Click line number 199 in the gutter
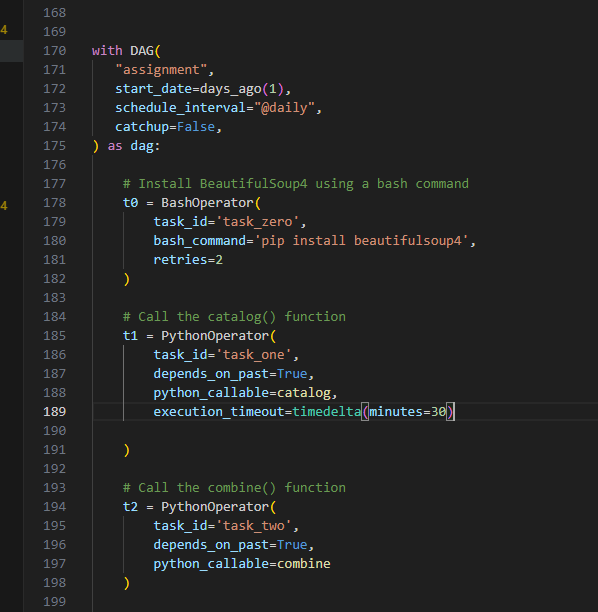The image size is (598, 612). 55,602
